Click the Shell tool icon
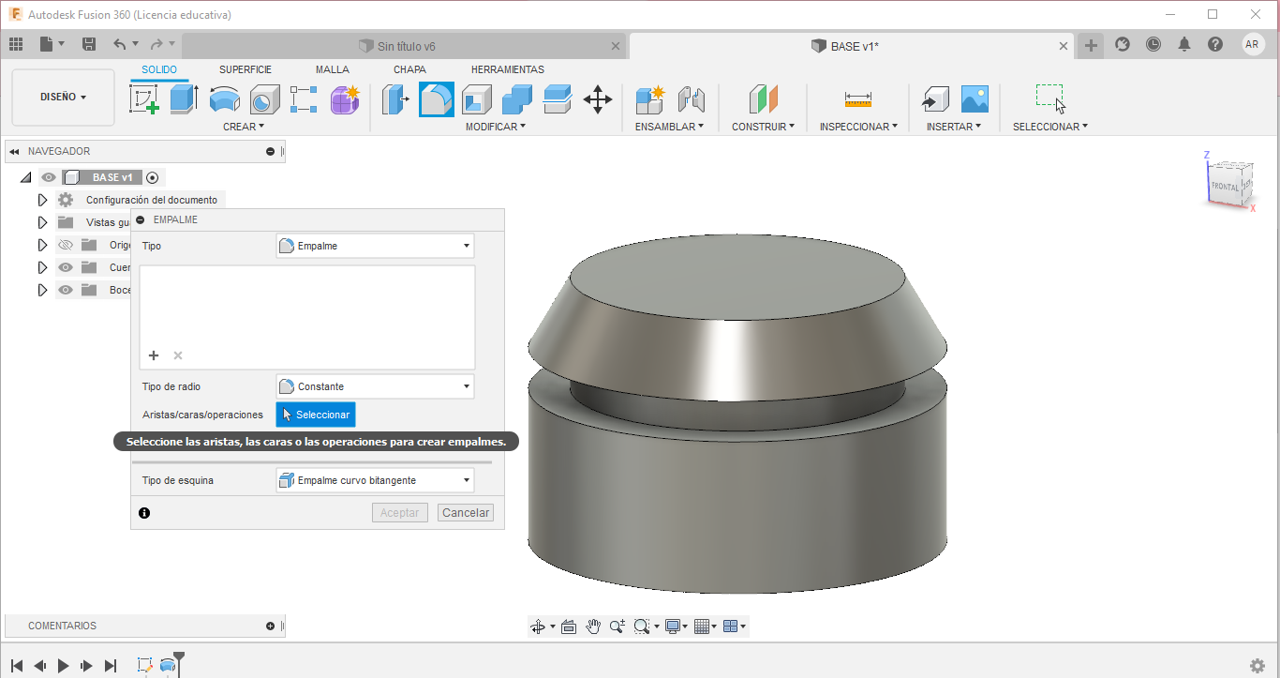 coord(476,99)
